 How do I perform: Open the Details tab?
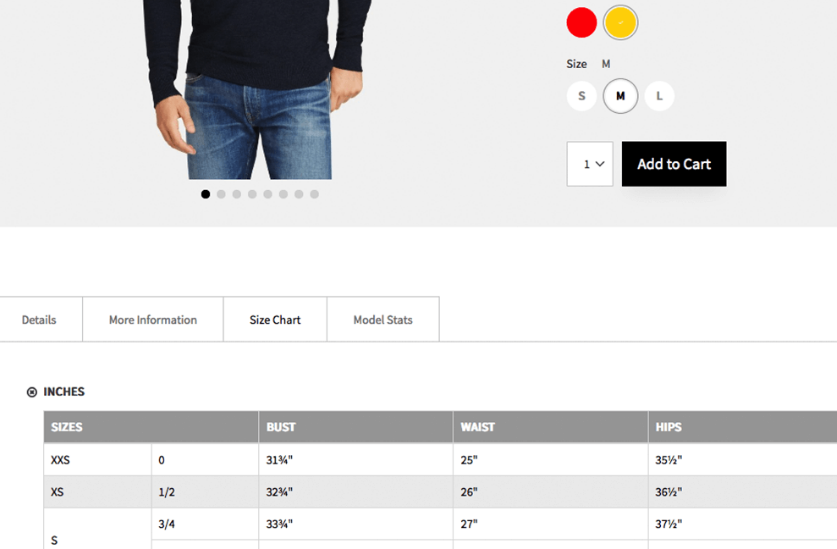pyautogui.click(x=39, y=320)
